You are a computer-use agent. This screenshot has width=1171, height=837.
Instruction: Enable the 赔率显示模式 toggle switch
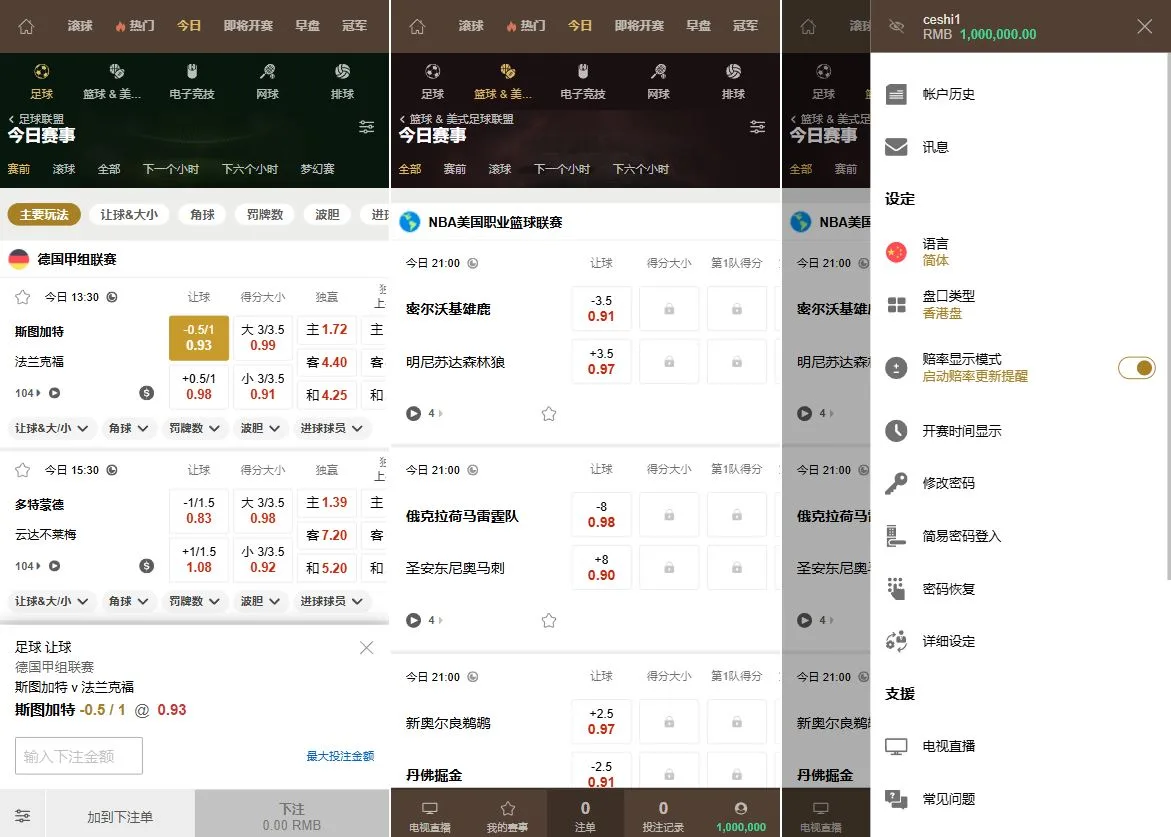(1136, 368)
